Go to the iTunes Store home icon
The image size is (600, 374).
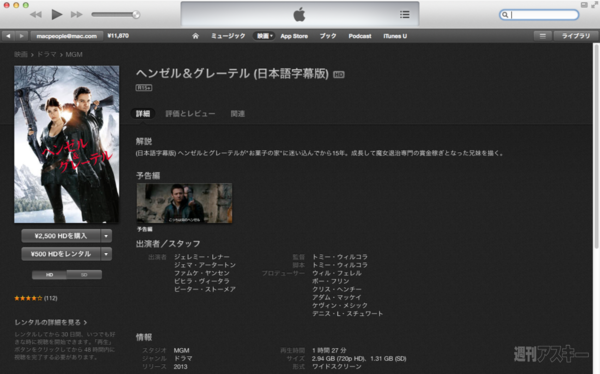click(x=196, y=36)
